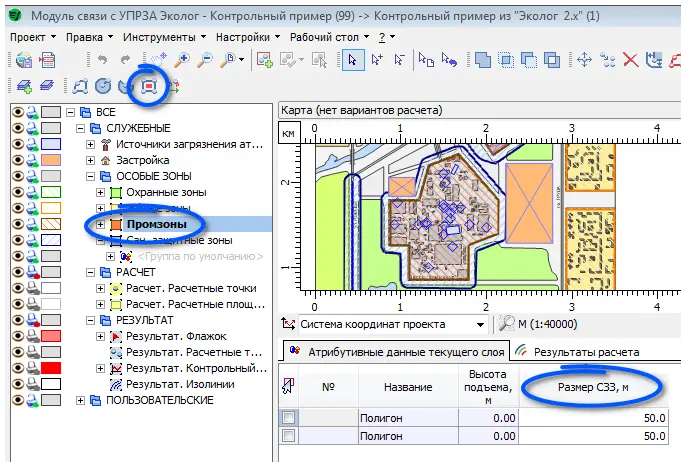Select the Результат. Изолинии tree item

[180, 384]
